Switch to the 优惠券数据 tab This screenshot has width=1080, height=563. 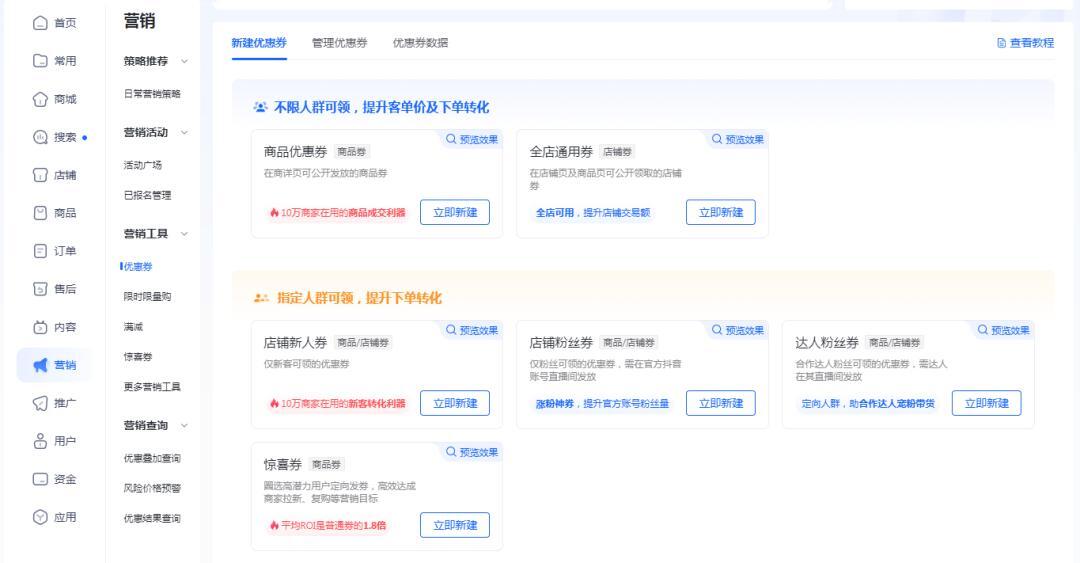click(x=420, y=43)
